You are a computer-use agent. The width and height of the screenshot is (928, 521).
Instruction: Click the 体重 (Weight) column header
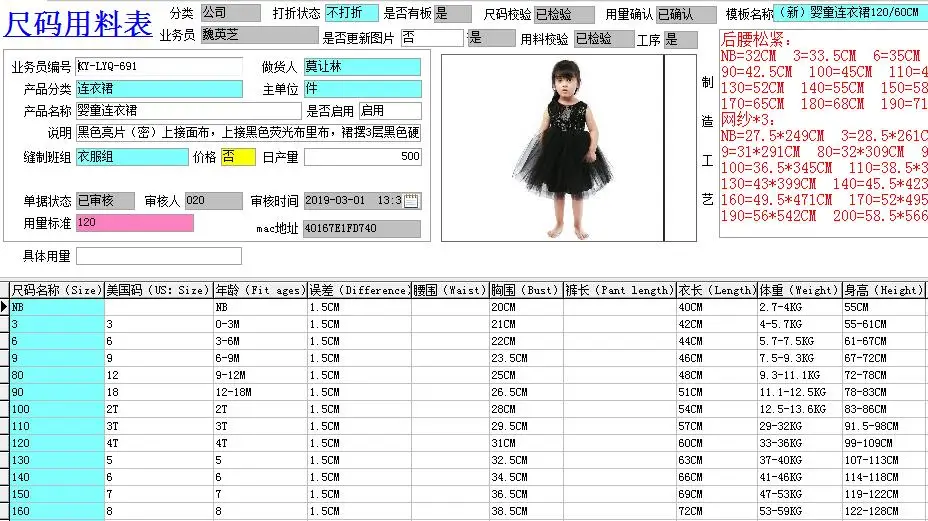pos(800,290)
